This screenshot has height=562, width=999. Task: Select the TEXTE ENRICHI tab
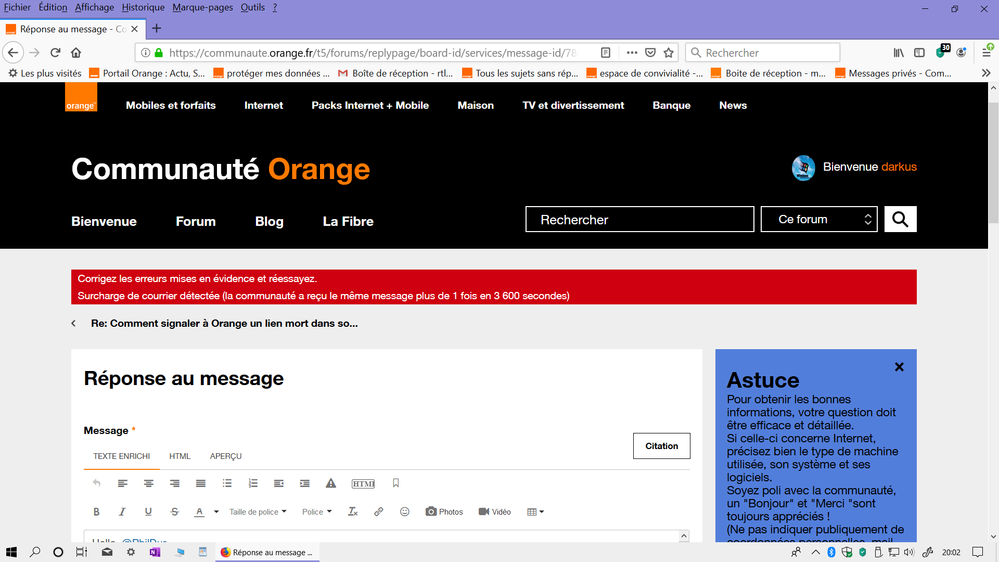point(122,456)
